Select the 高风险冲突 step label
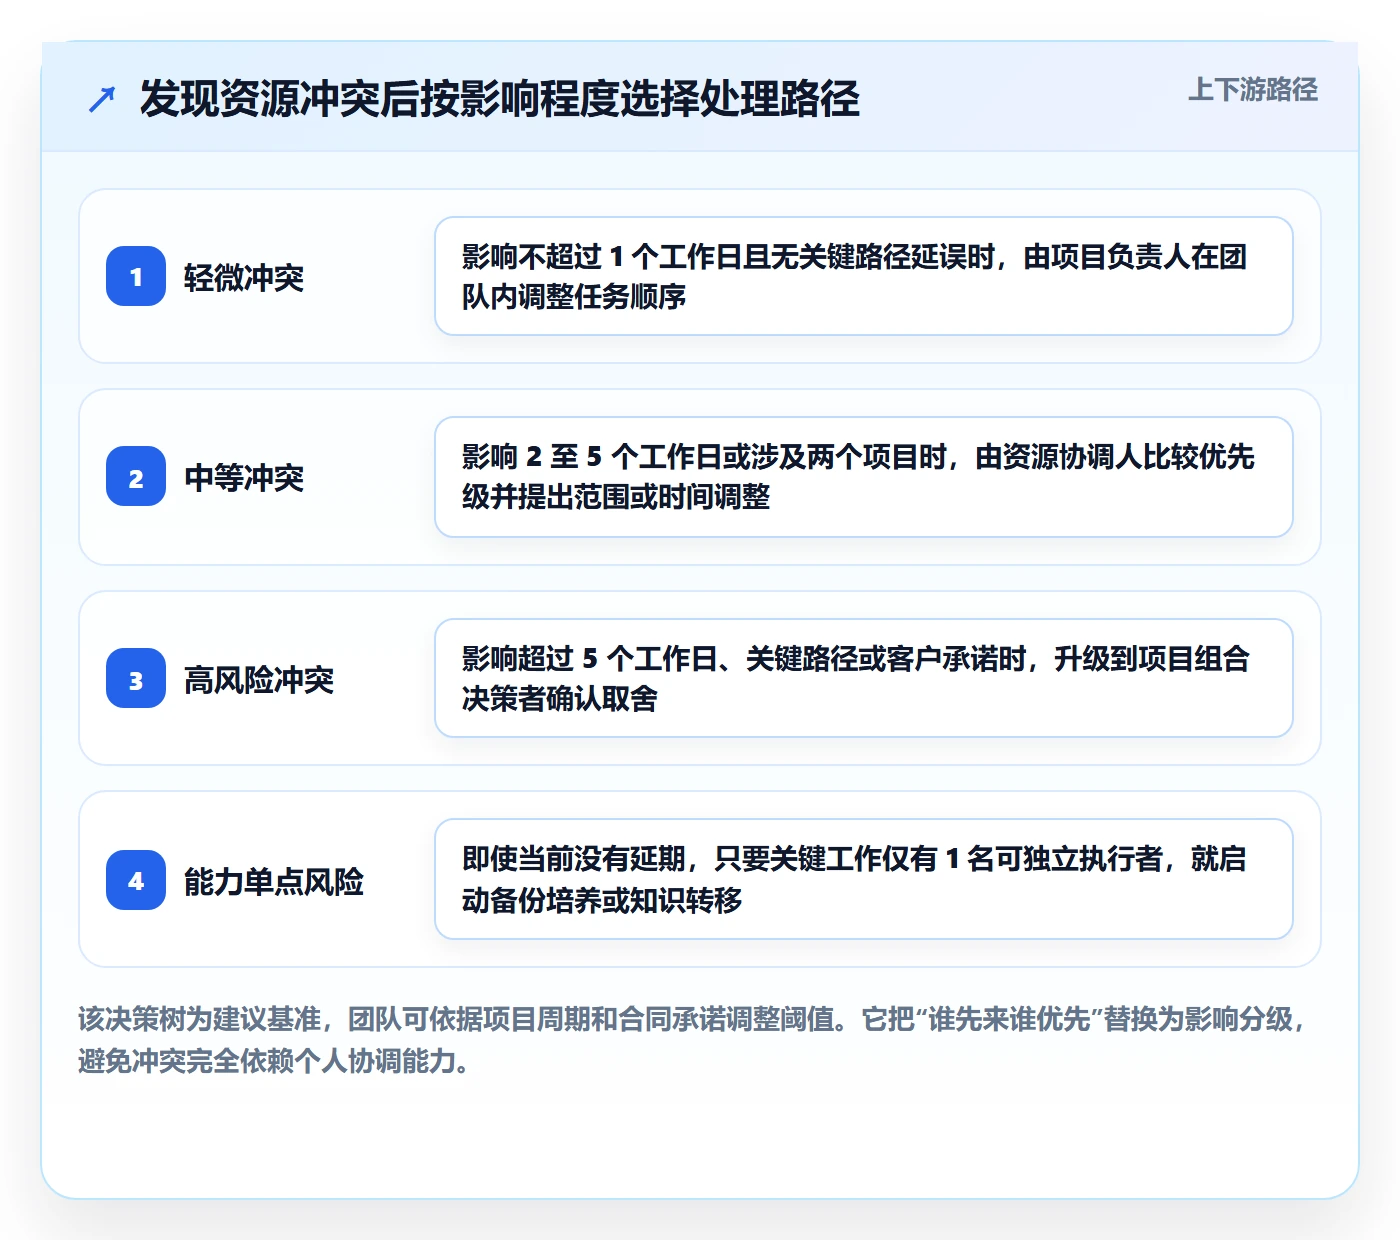The height and width of the screenshot is (1240, 1400). click(x=259, y=679)
